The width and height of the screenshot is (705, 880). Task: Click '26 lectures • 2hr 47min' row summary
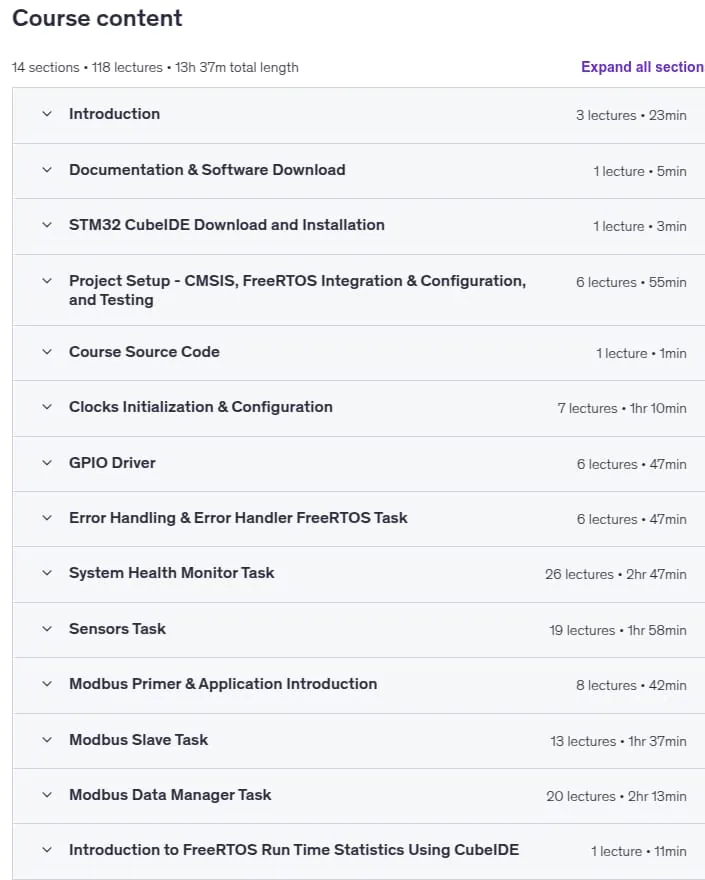[x=616, y=574]
